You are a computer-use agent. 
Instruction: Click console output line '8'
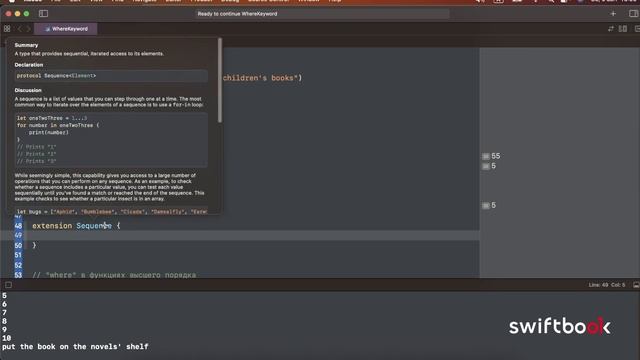tap(4, 321)
